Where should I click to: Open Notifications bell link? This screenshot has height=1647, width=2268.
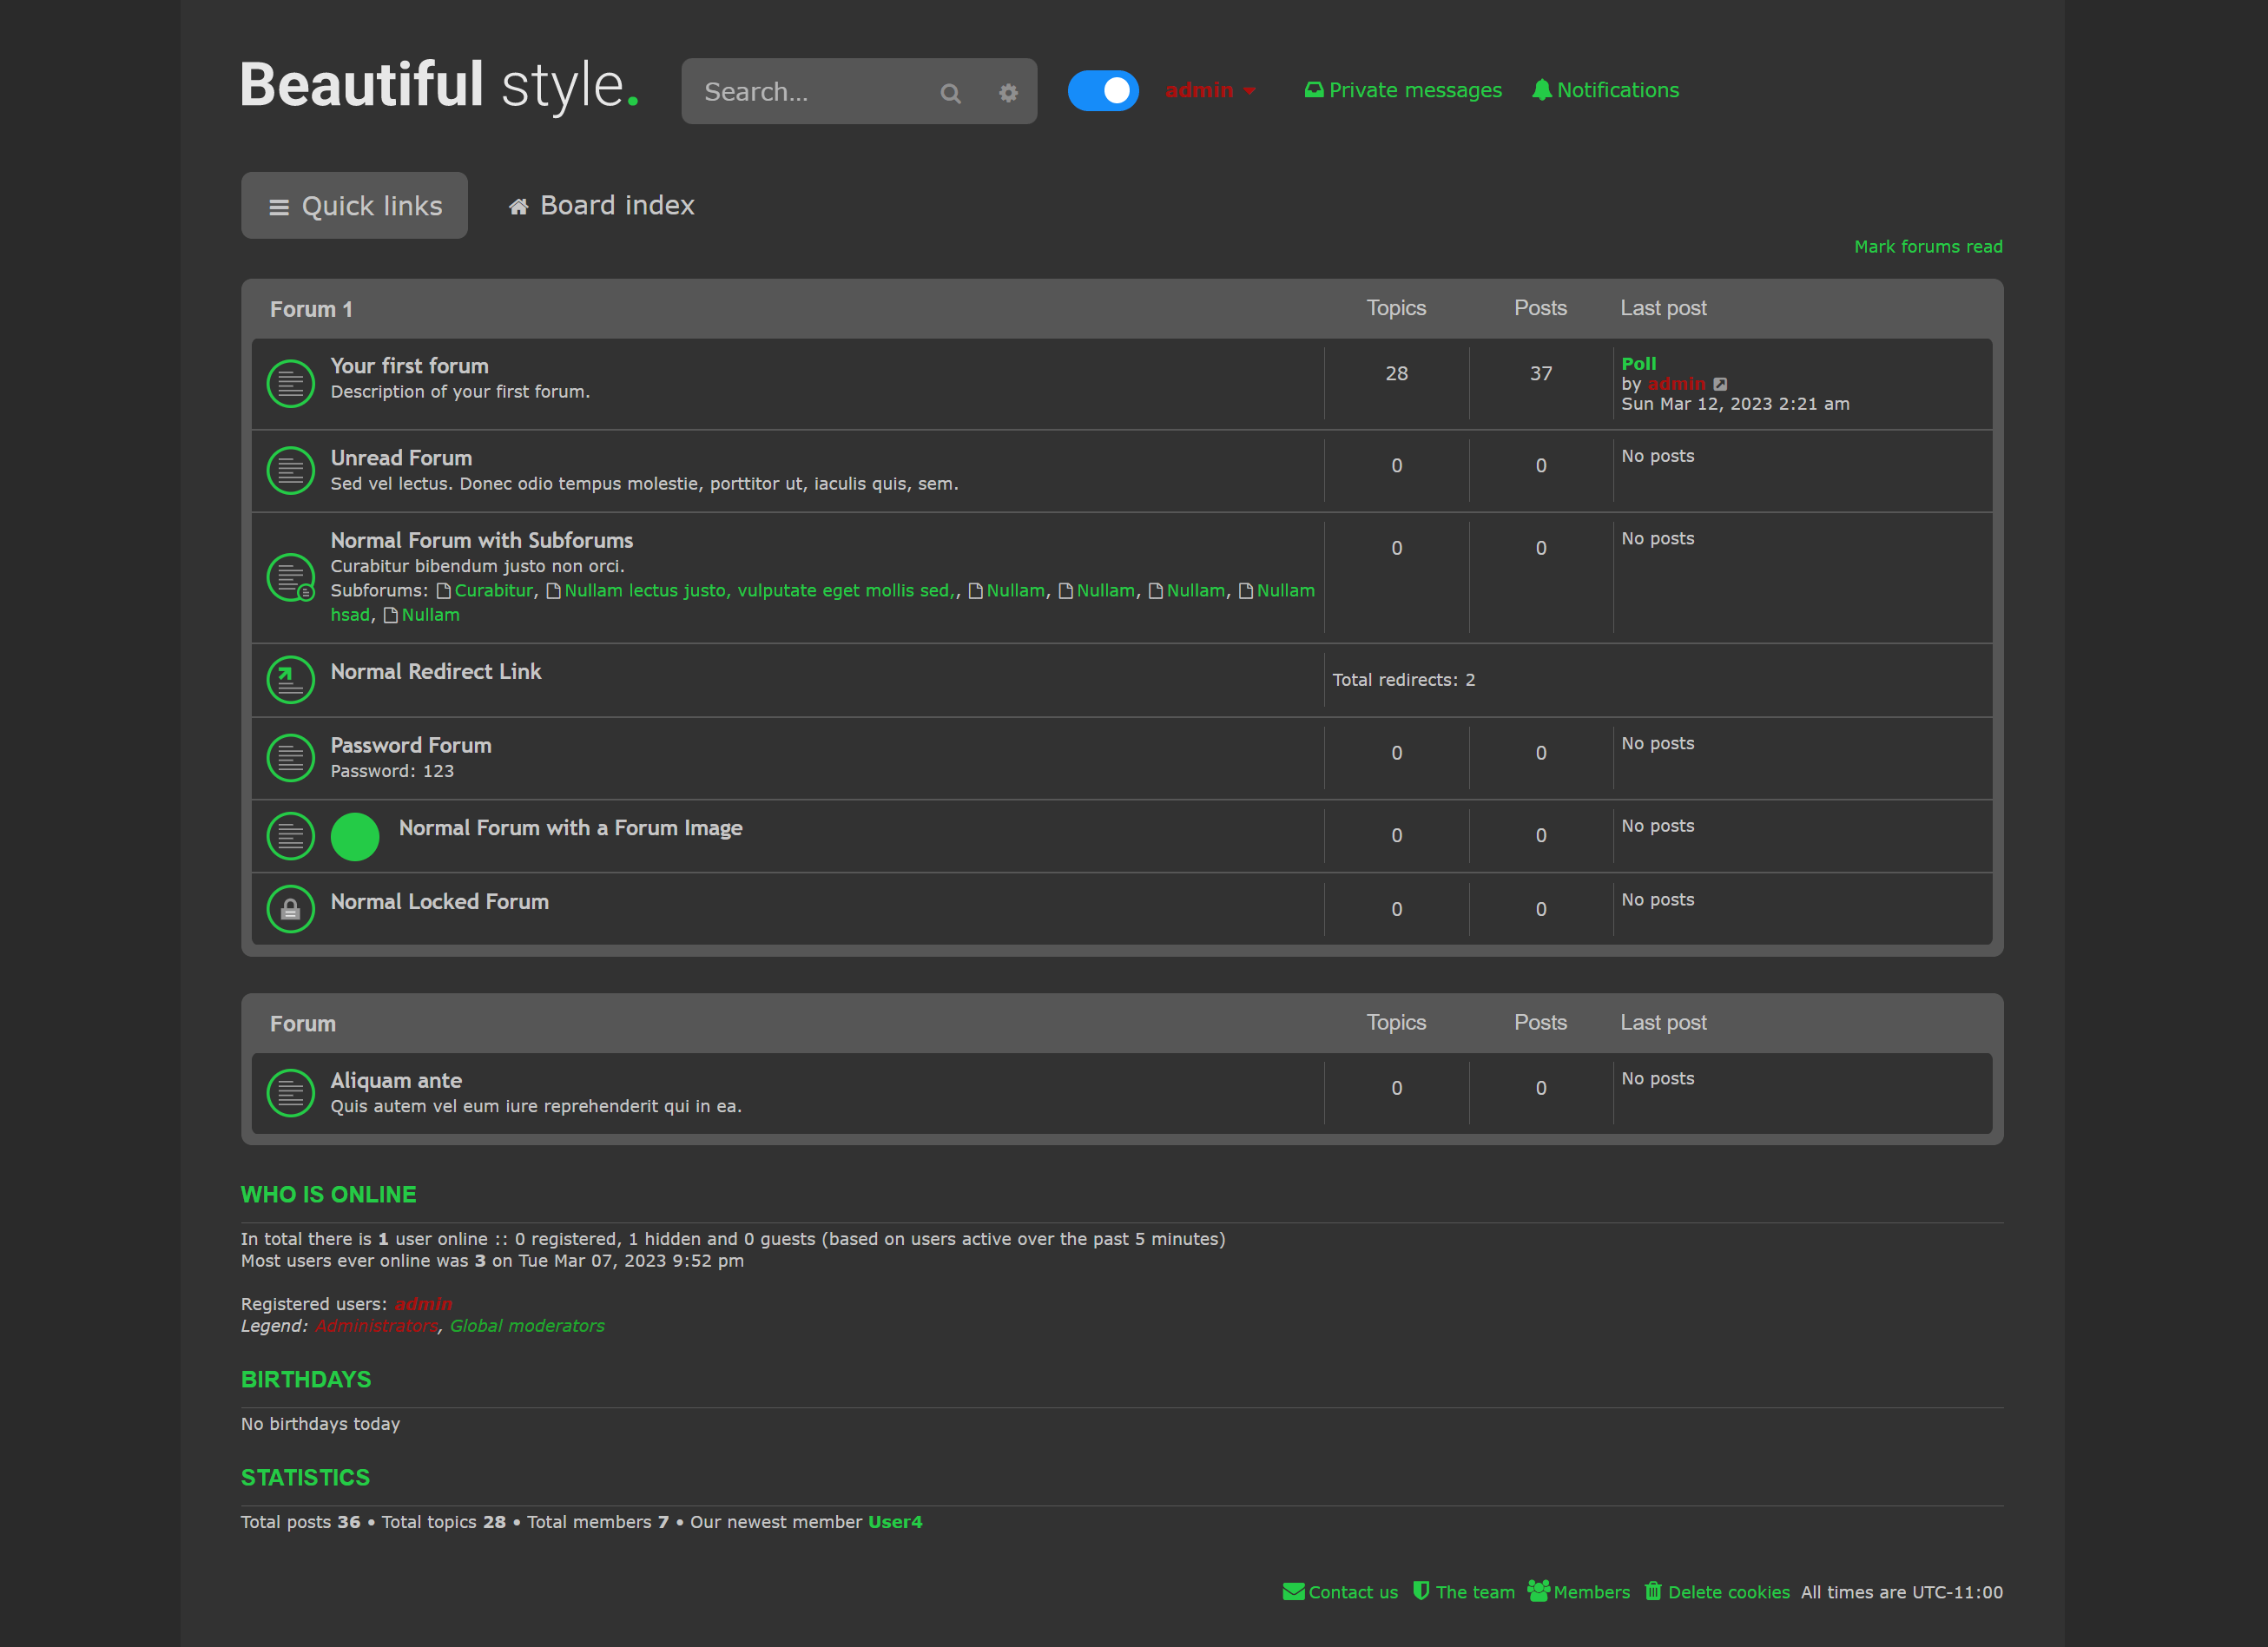point(1605,90)
